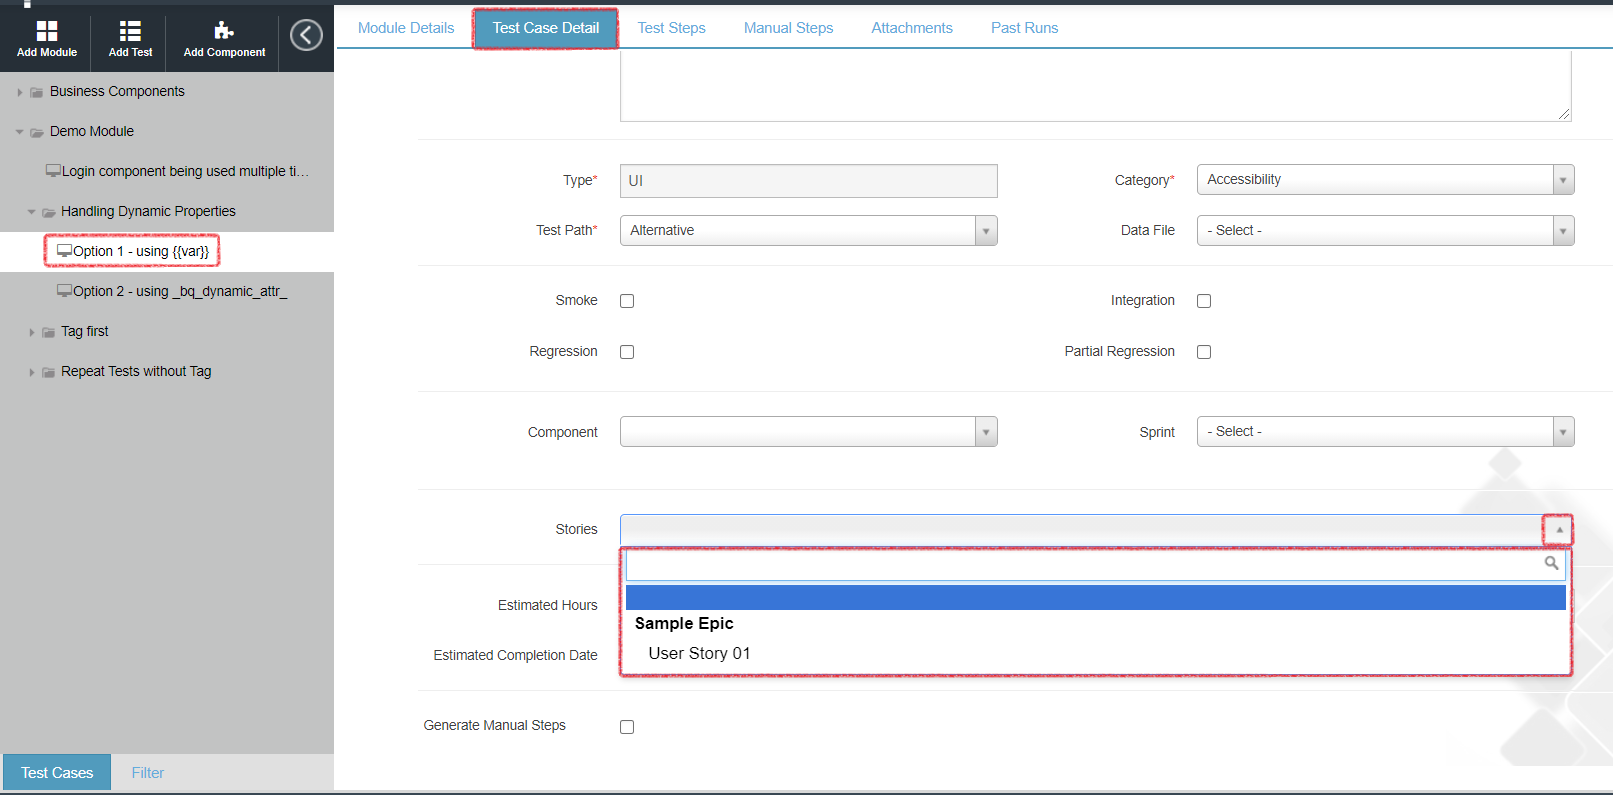Expand the Business Components tree arrow
The height and width of the screenshot is (795, 1613).
tap(19, 92)
